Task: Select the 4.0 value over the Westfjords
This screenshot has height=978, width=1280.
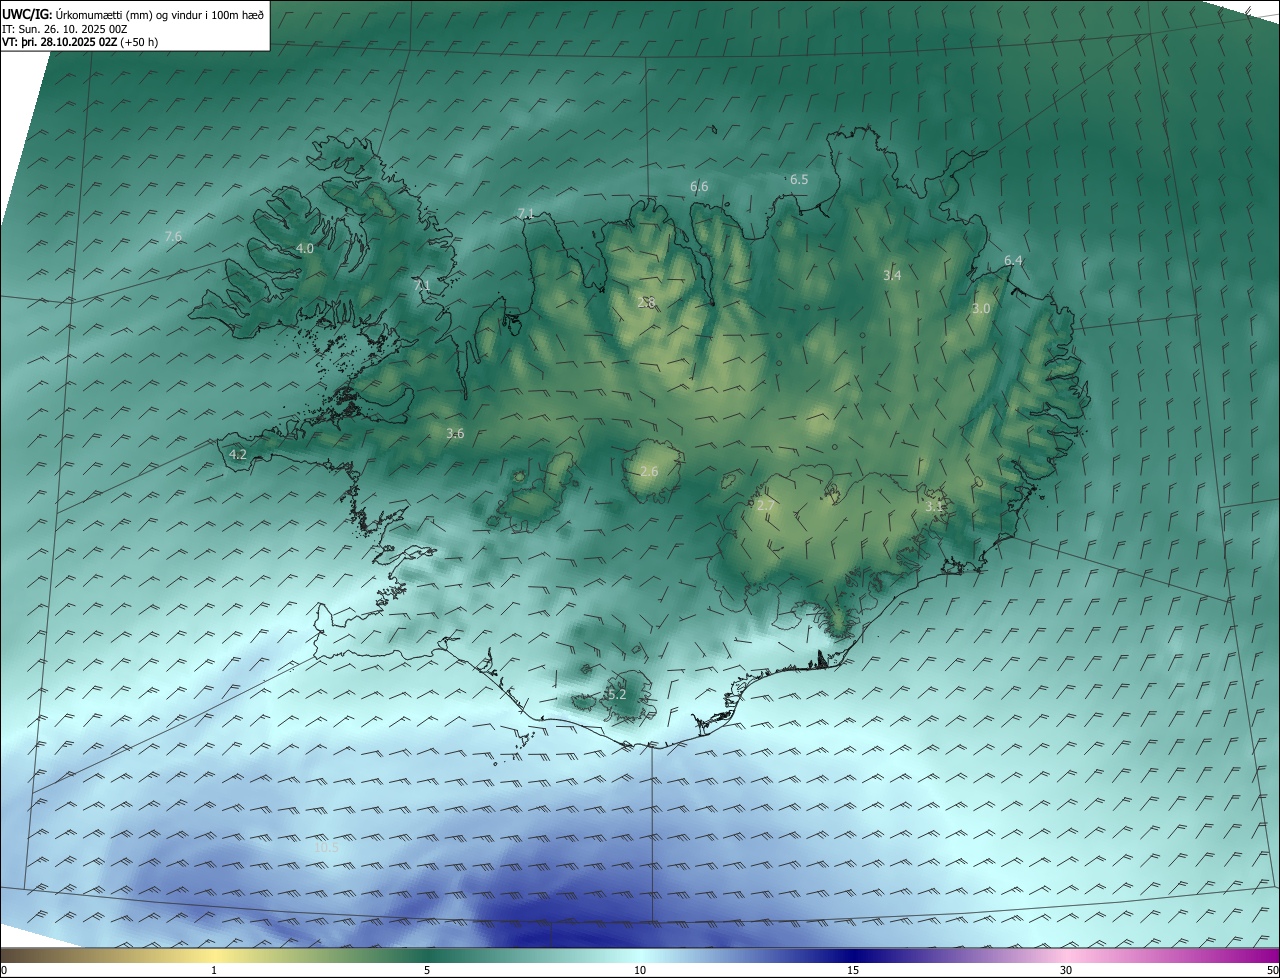Action: tap(305, 248)
